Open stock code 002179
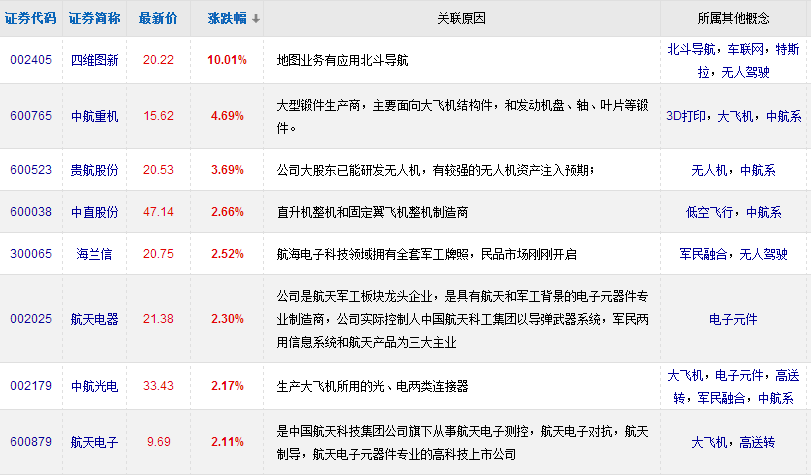Image resolution: width=811 pixels, height=475 pixels. point(31,386)
